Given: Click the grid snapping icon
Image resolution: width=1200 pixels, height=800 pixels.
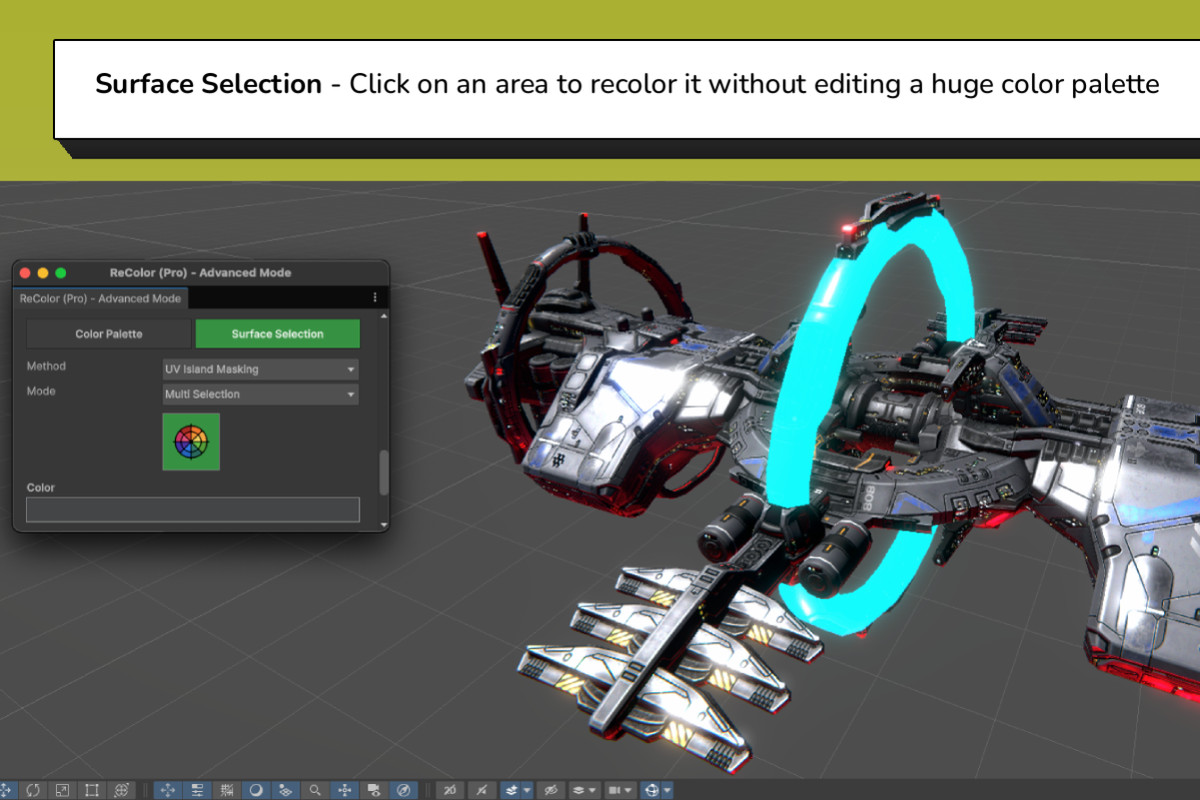Looking at the screenshot, I should (x=227, y=790).
